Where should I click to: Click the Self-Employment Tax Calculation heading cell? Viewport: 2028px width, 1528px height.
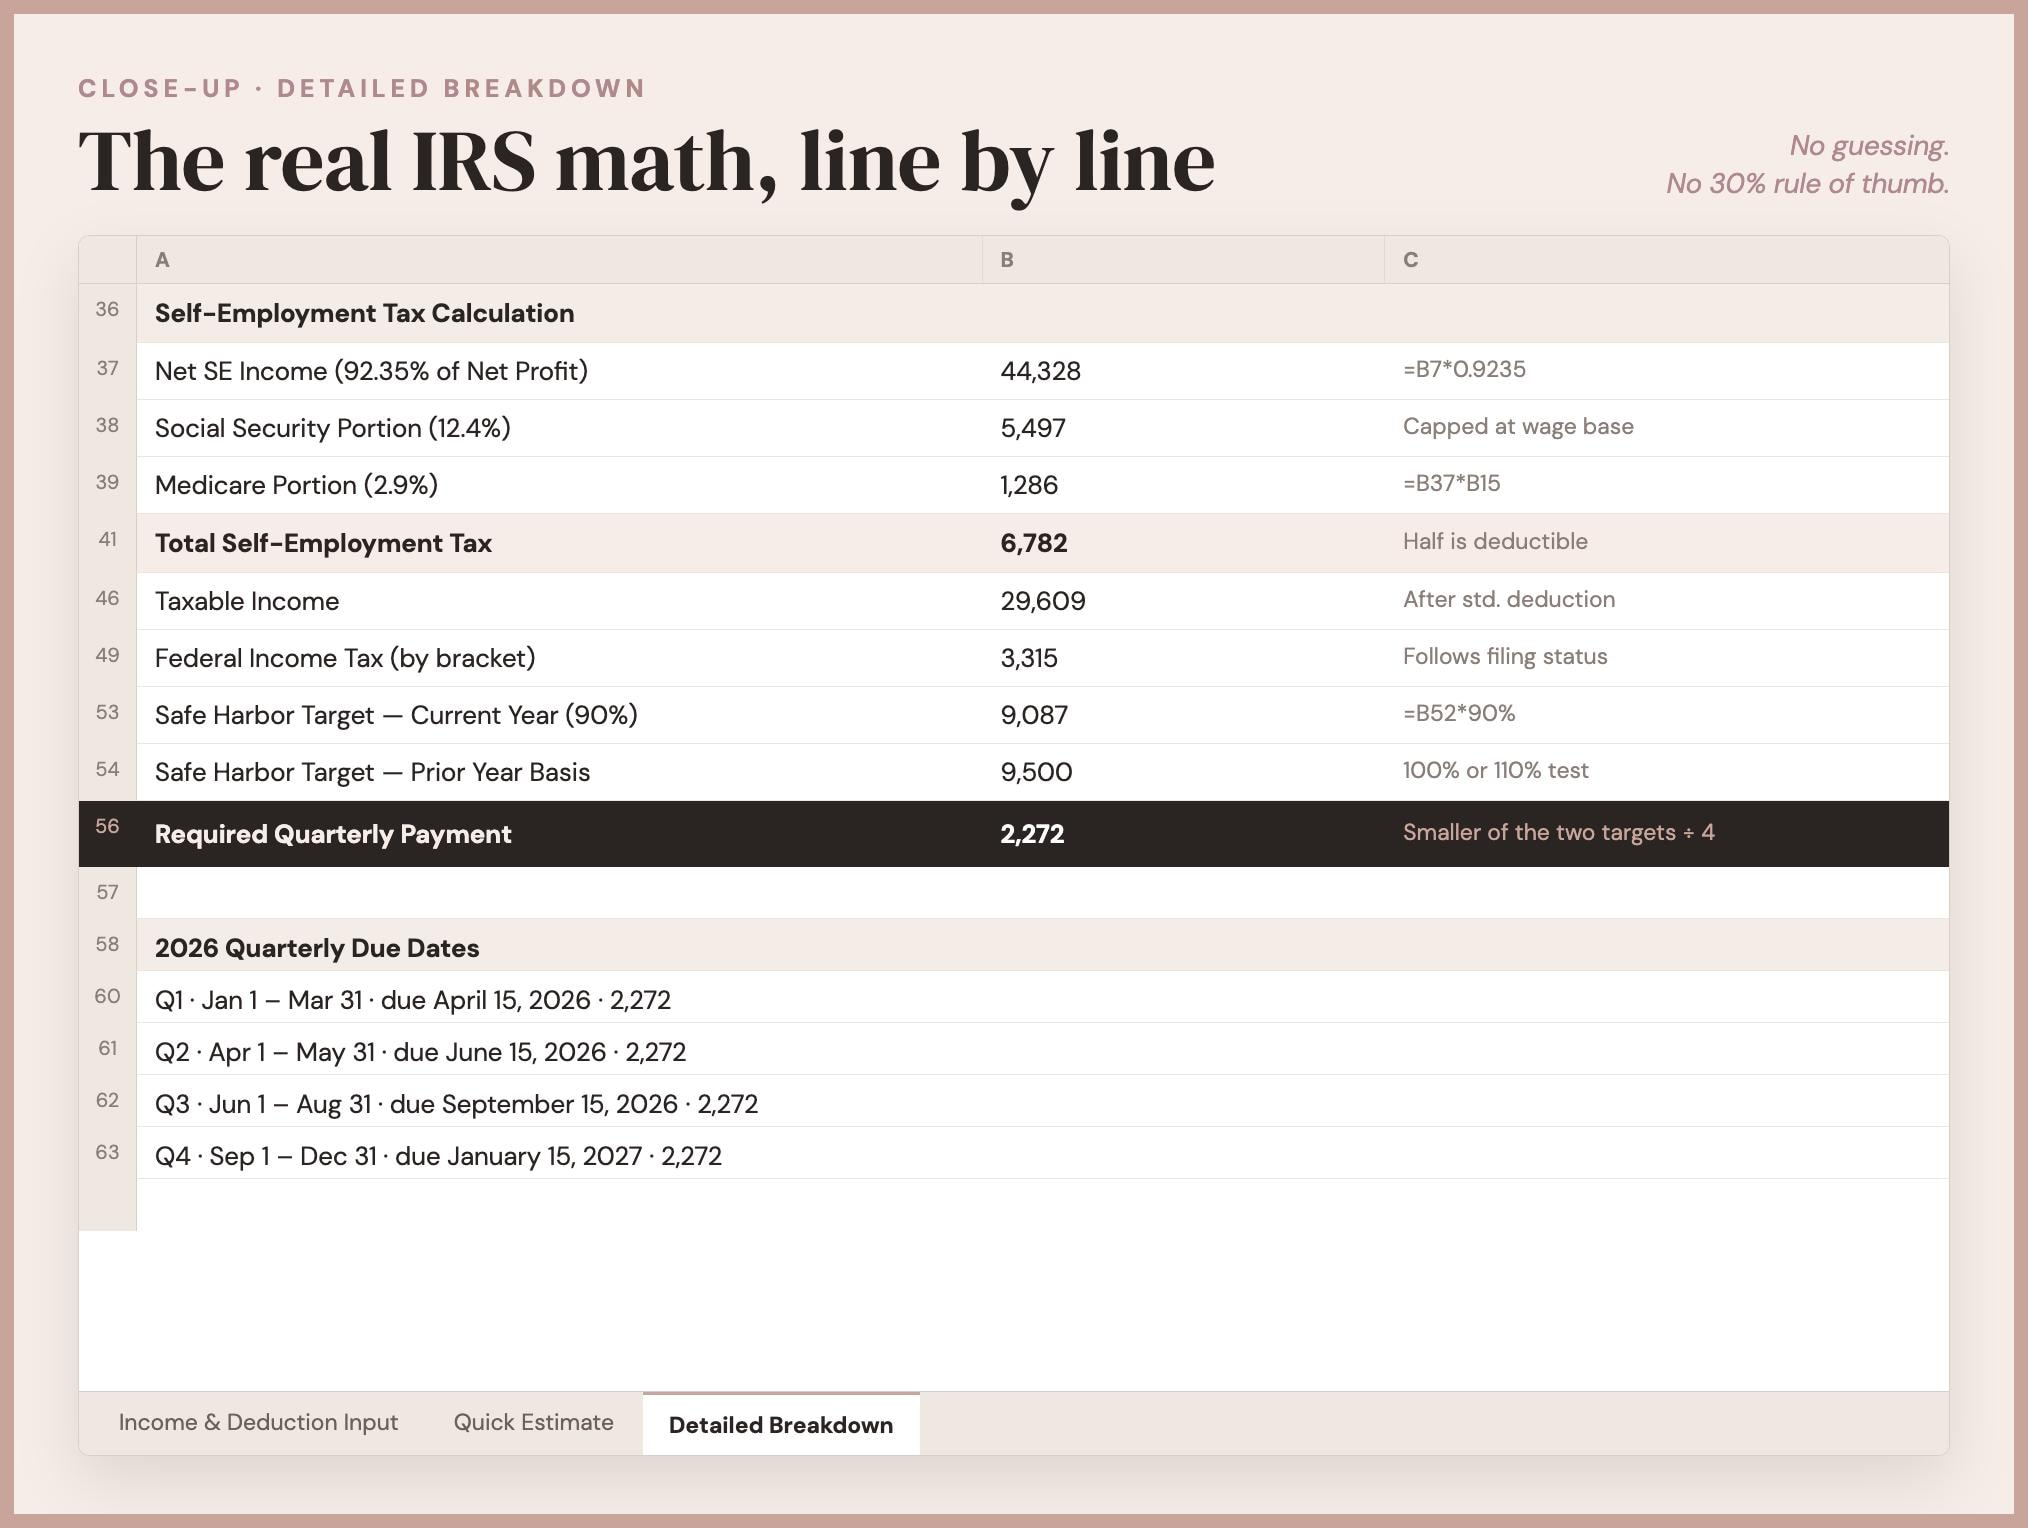pos(559,313)
